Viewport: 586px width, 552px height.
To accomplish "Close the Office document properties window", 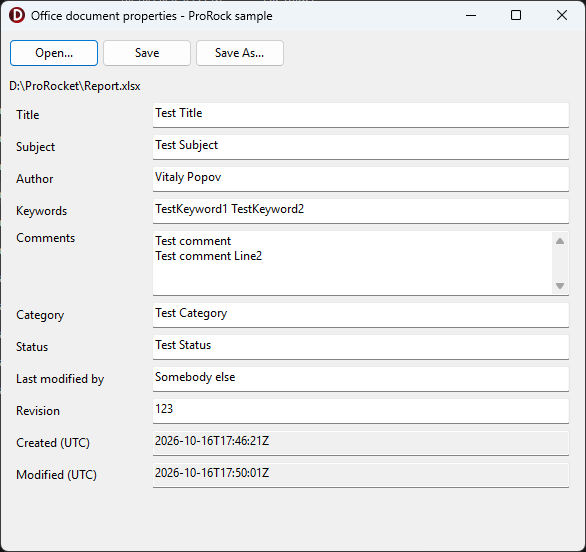I will click(562, 16).
